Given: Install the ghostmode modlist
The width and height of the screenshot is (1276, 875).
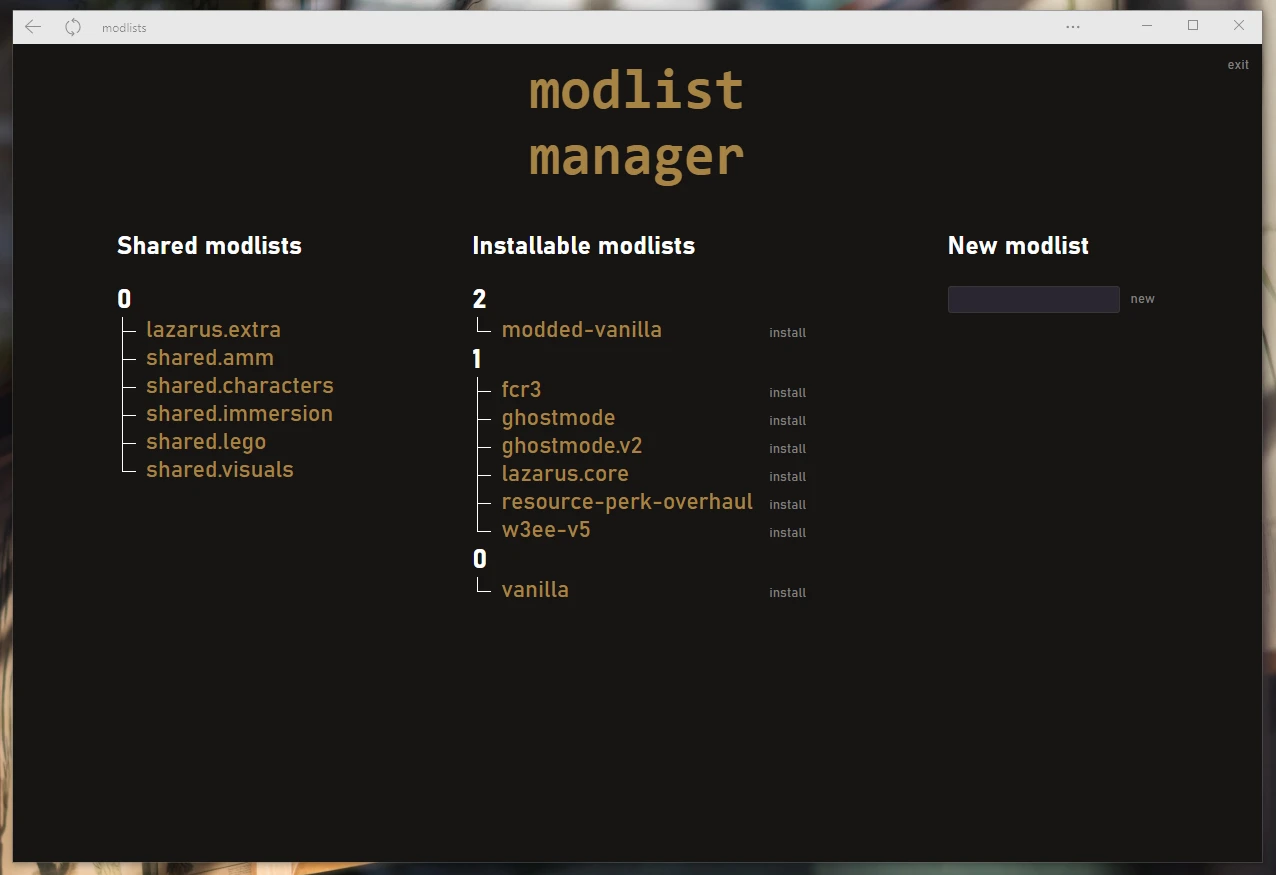Looking at the screenshot, I should tap(787, 421).
